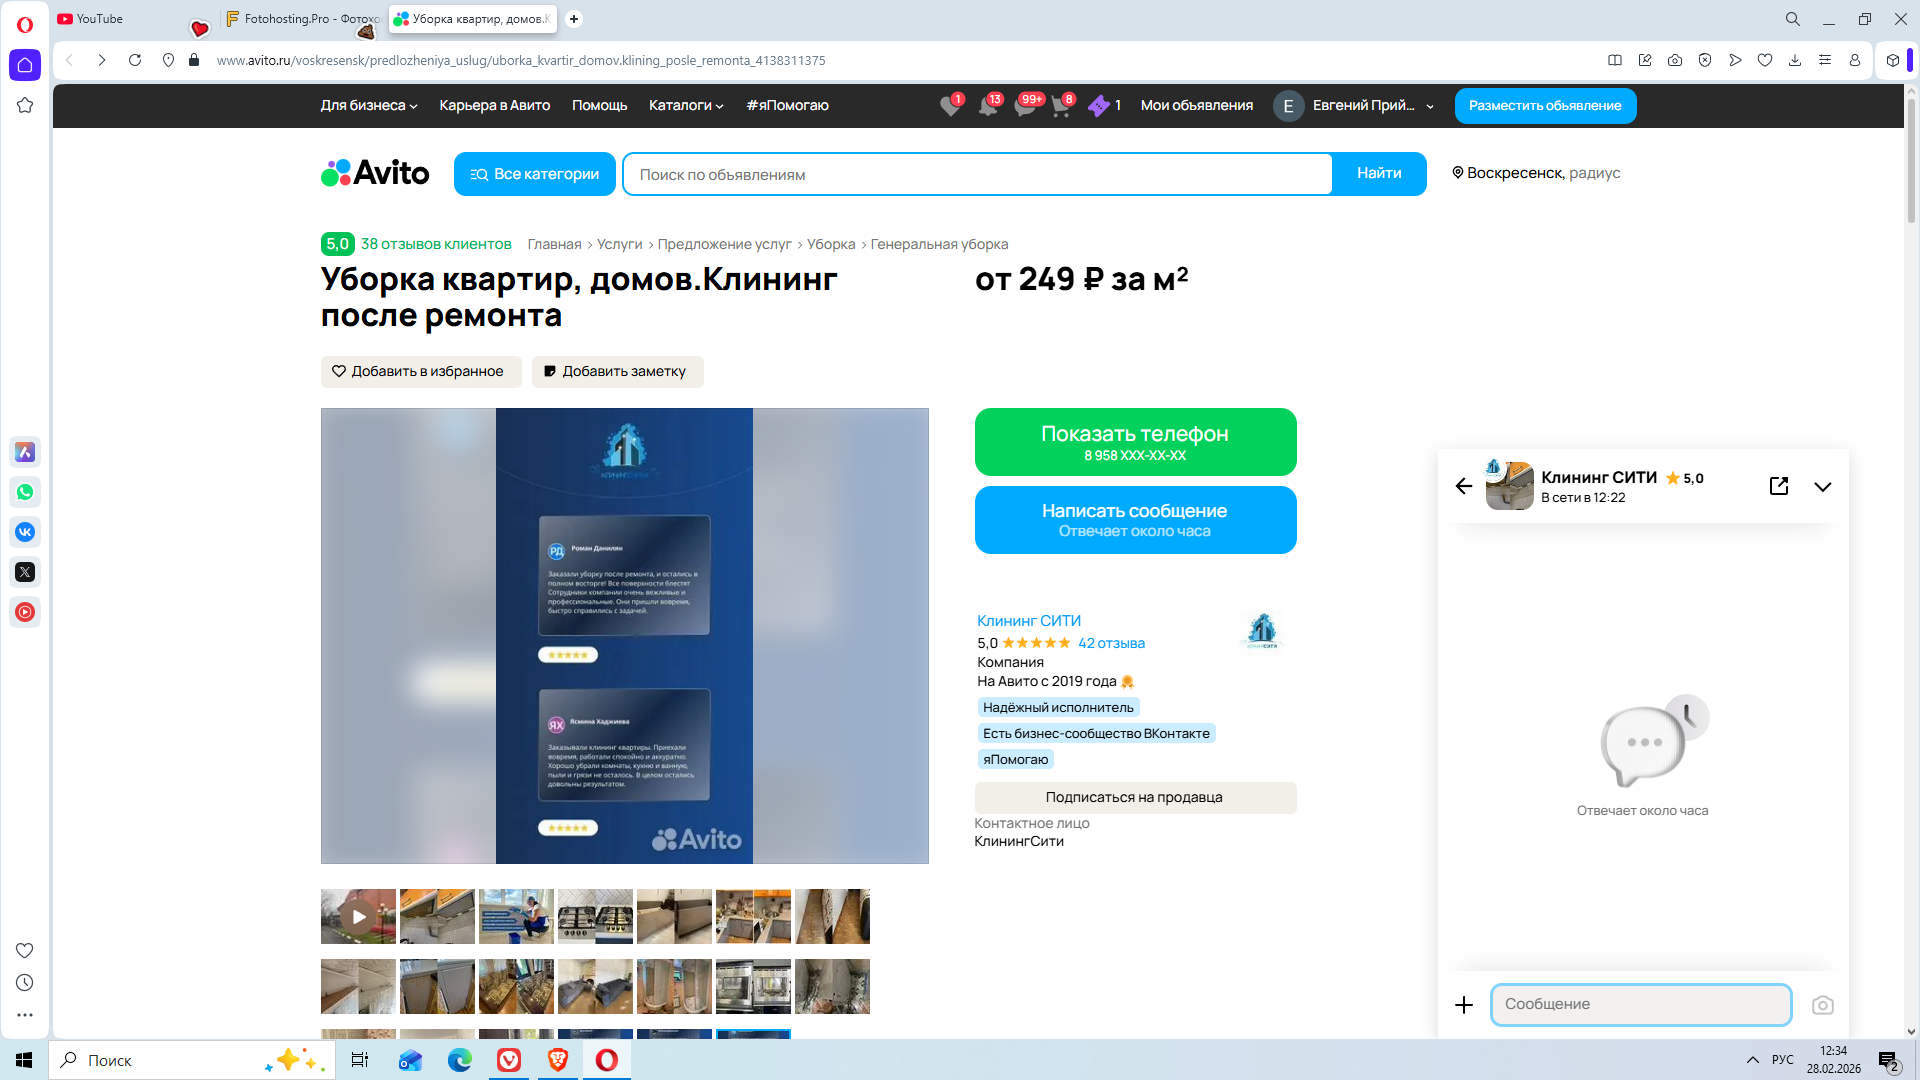Click favorites heart in header bar
The image size is (1920, 1080).
pos(949,106)
